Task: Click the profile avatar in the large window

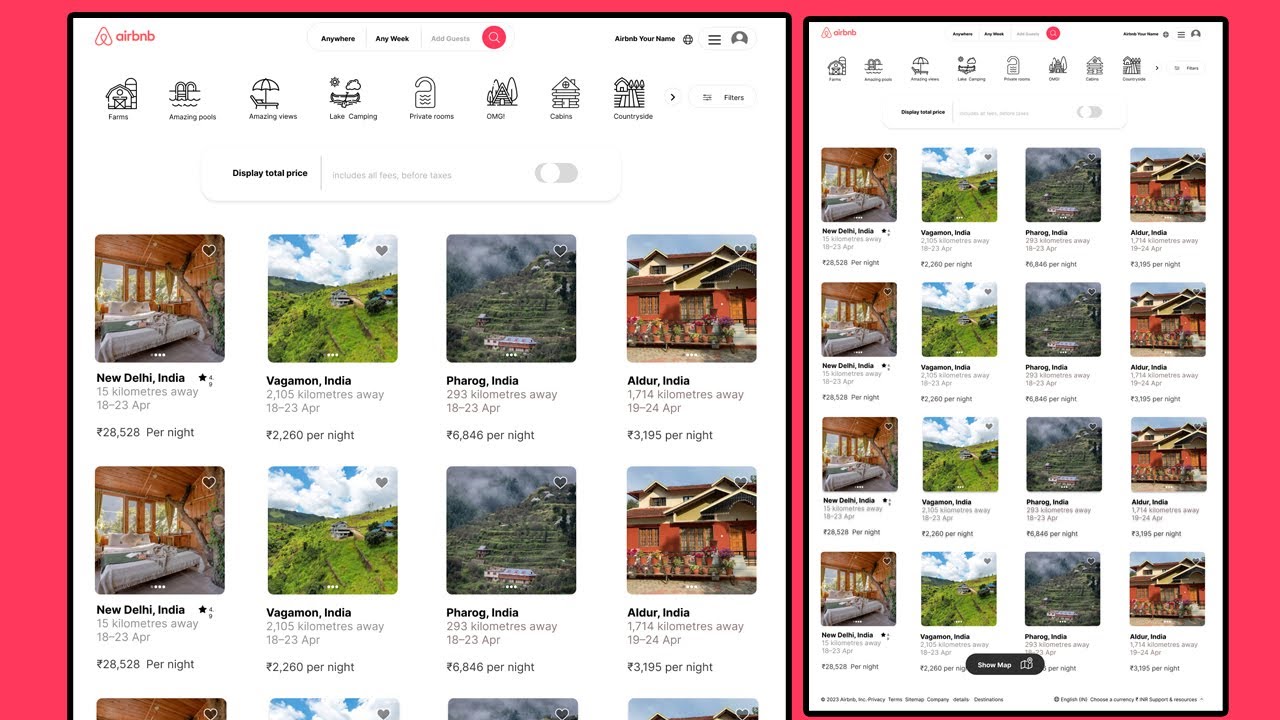Action: (x=739, y=39)
